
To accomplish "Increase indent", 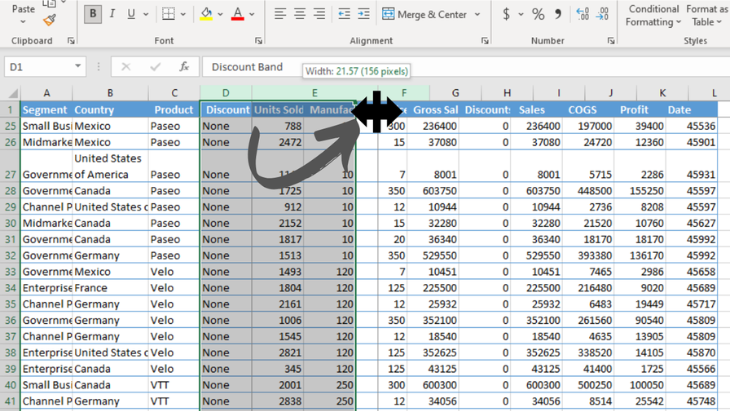I will [364, 14].
